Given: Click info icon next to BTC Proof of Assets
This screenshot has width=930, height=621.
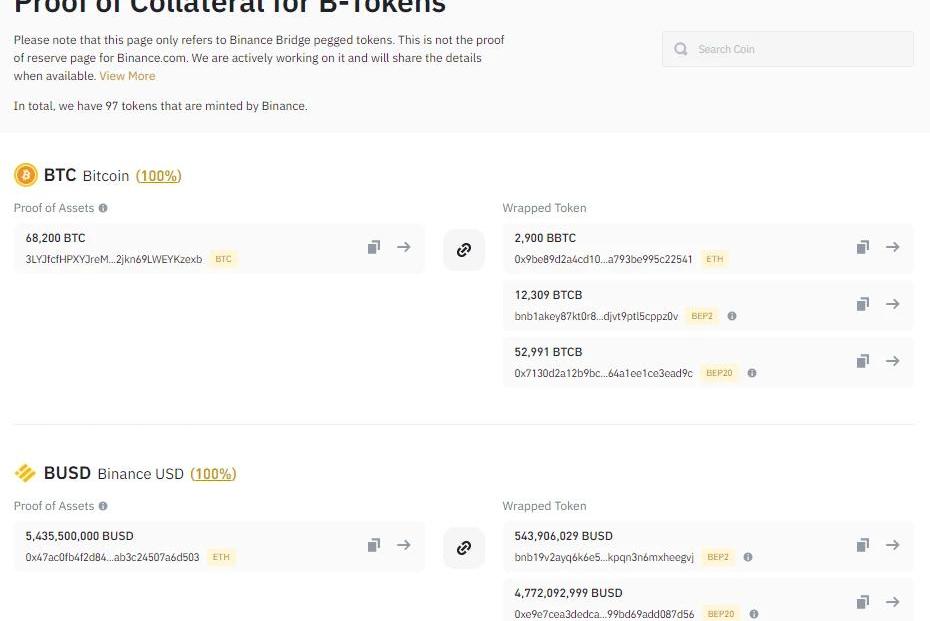Looking at the screenshot, I should 103,208.
